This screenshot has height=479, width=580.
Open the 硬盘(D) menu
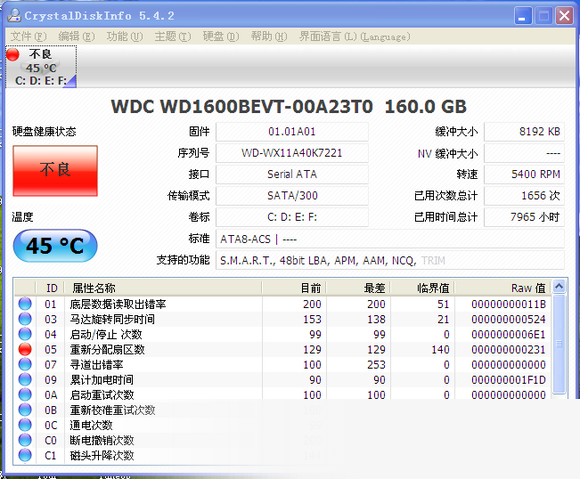[220, 36]
